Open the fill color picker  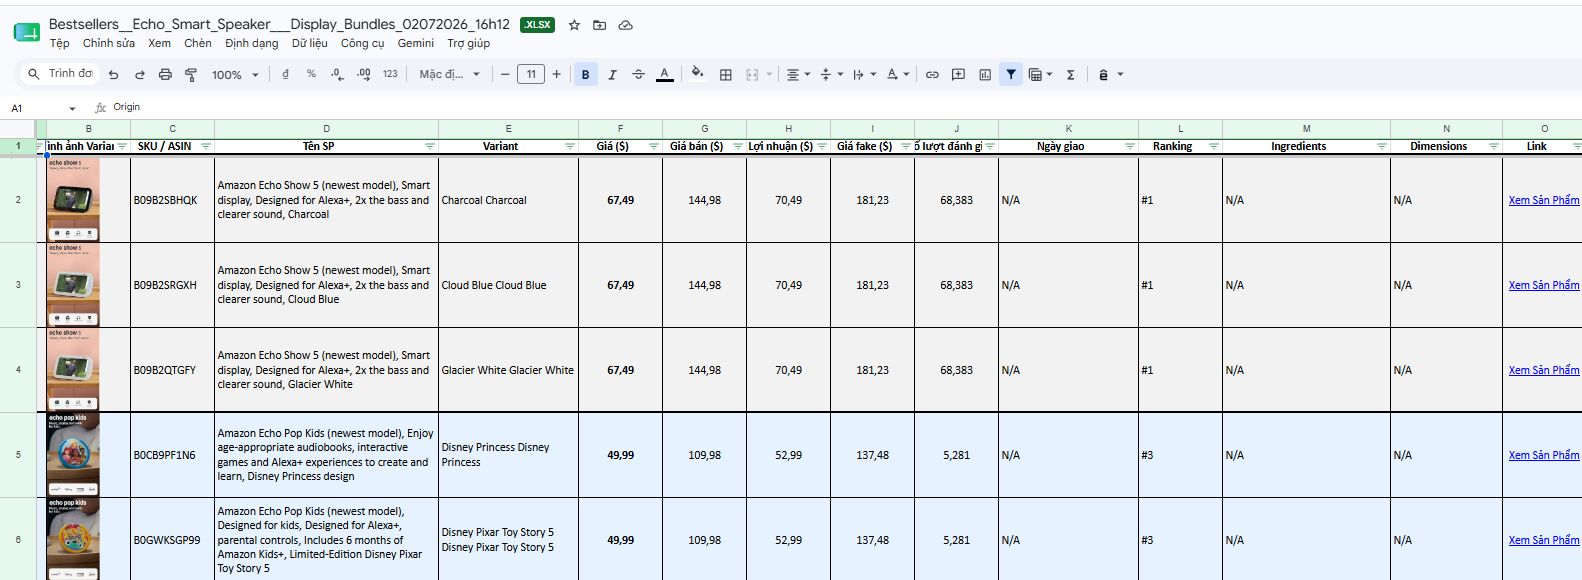tap(698, 74)
